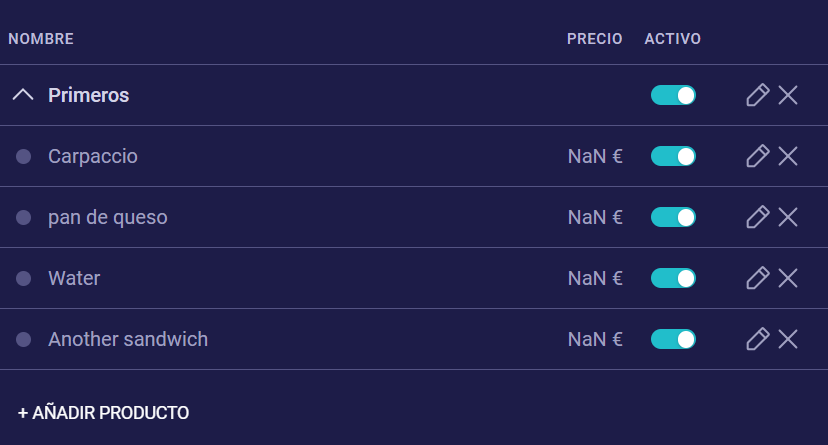Delete the Primeros category

788,95
